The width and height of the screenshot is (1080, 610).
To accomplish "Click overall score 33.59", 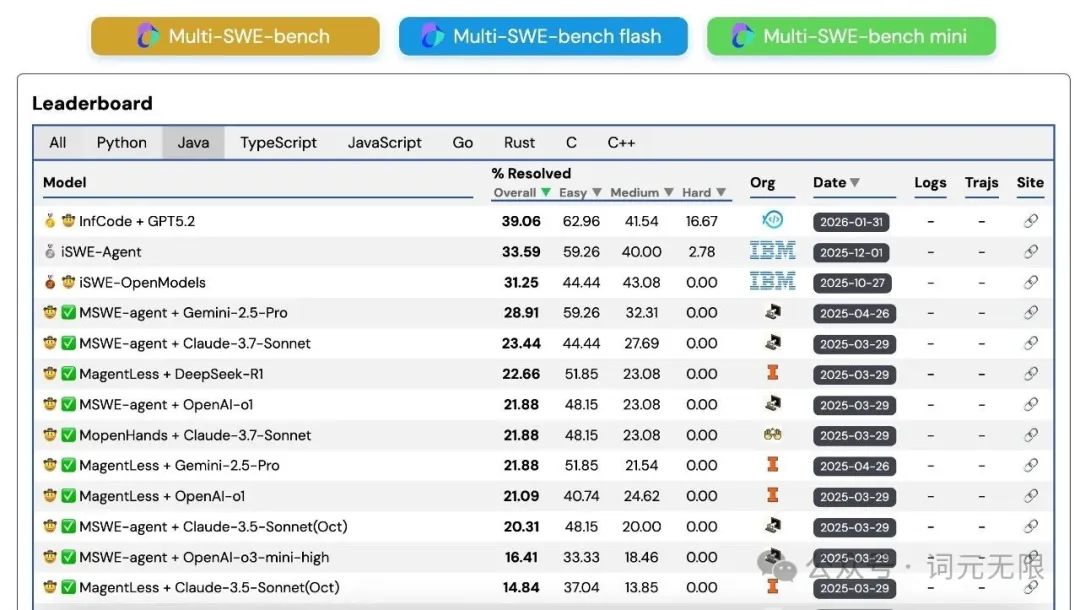I will [521, 252].
